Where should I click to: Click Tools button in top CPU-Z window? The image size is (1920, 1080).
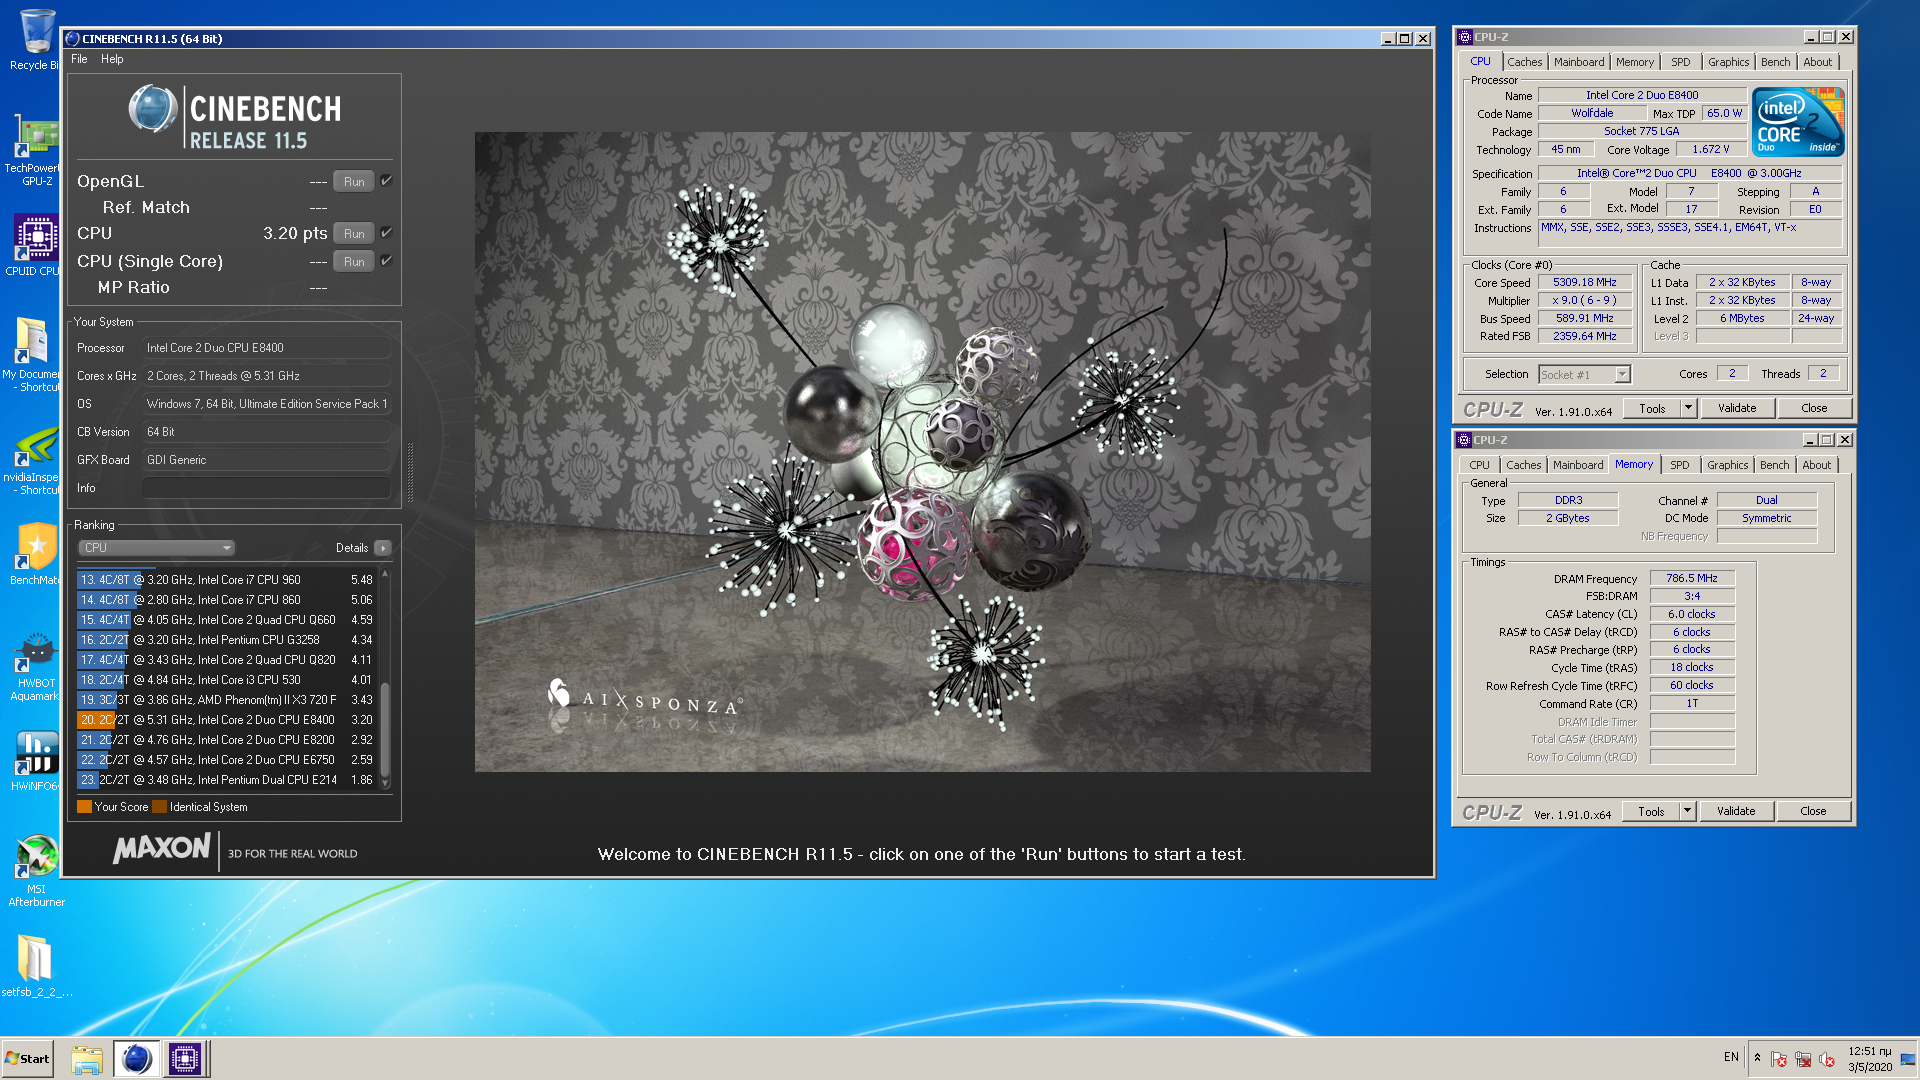click(1652, 408)
